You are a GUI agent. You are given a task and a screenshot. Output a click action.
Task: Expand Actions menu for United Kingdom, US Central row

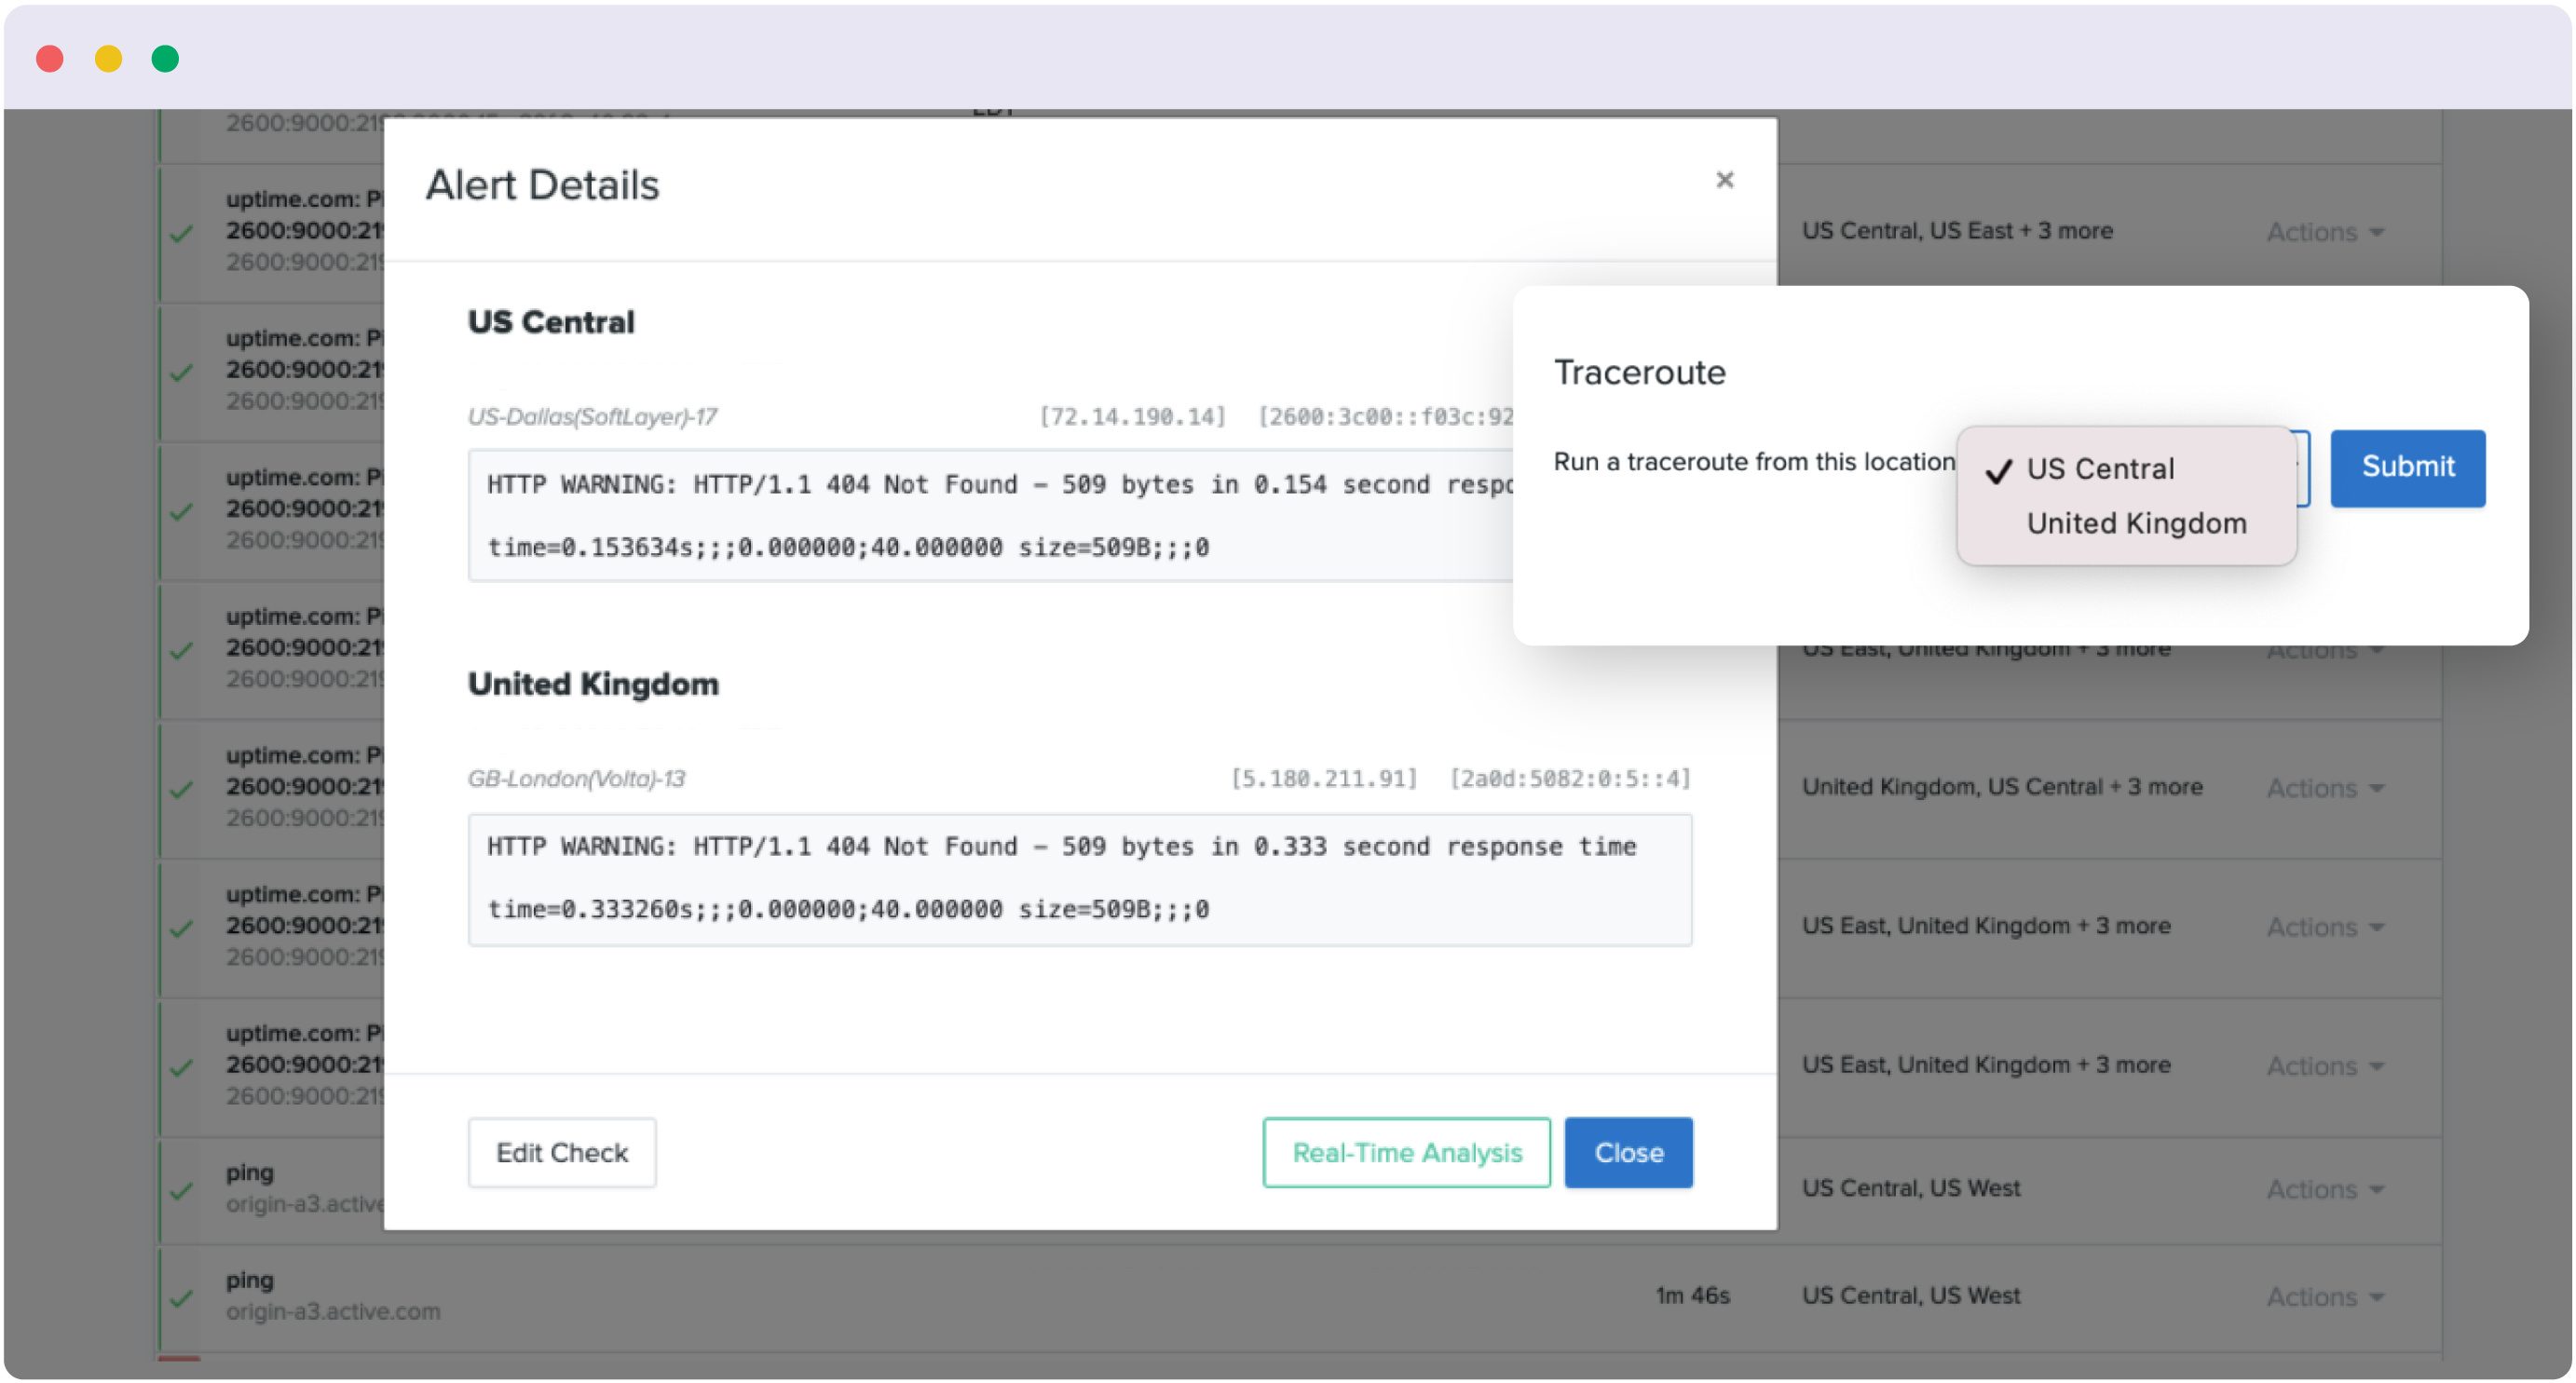(x=2324, y=788)
